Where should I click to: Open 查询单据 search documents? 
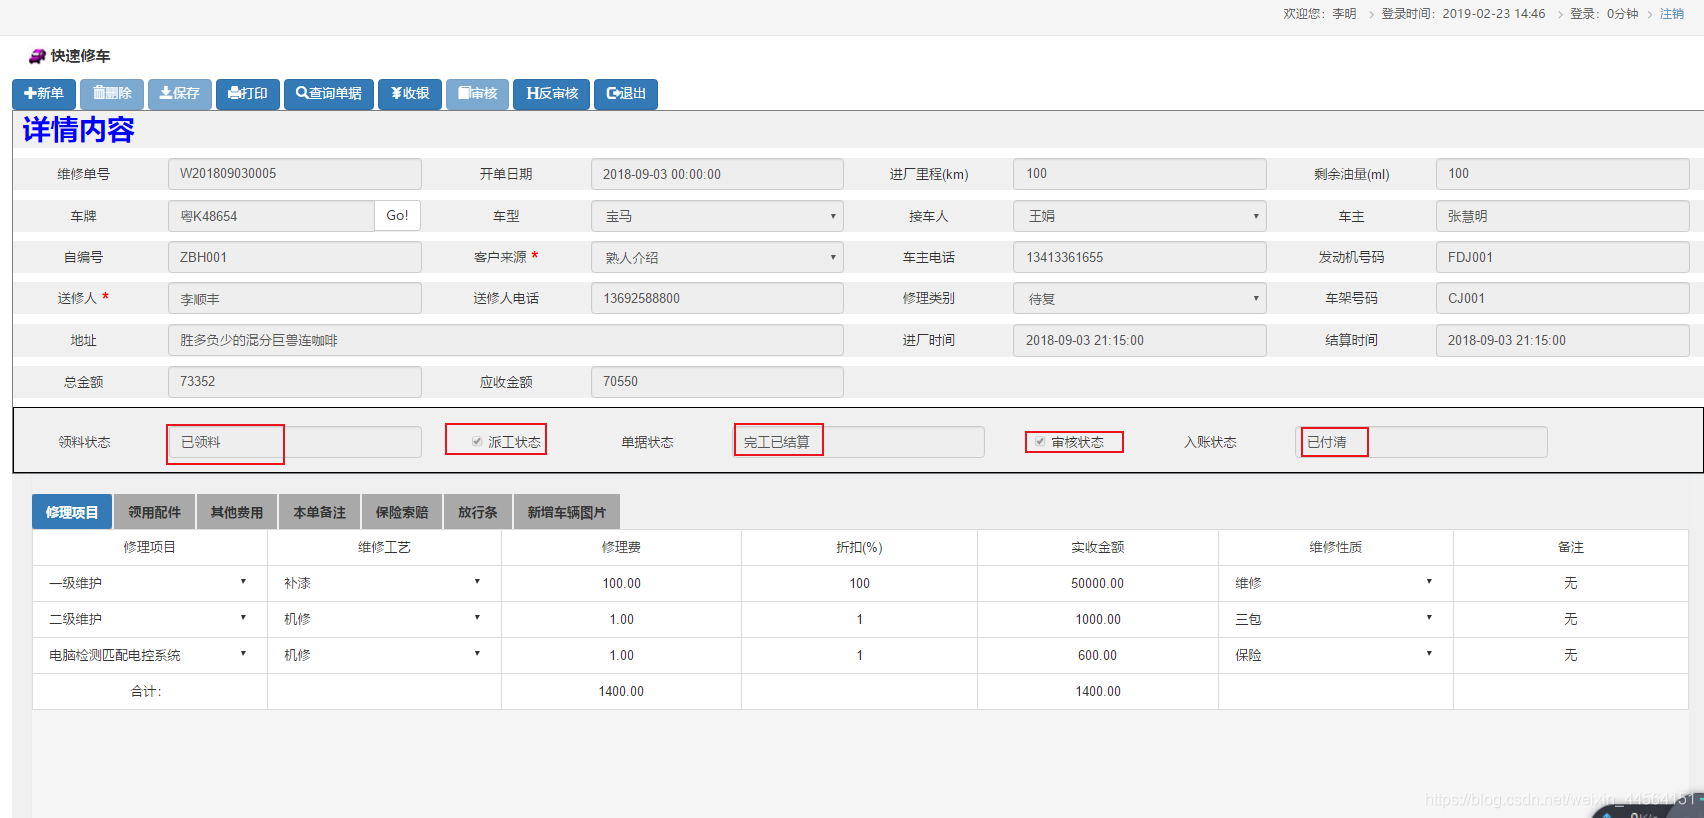coord(329,93)
